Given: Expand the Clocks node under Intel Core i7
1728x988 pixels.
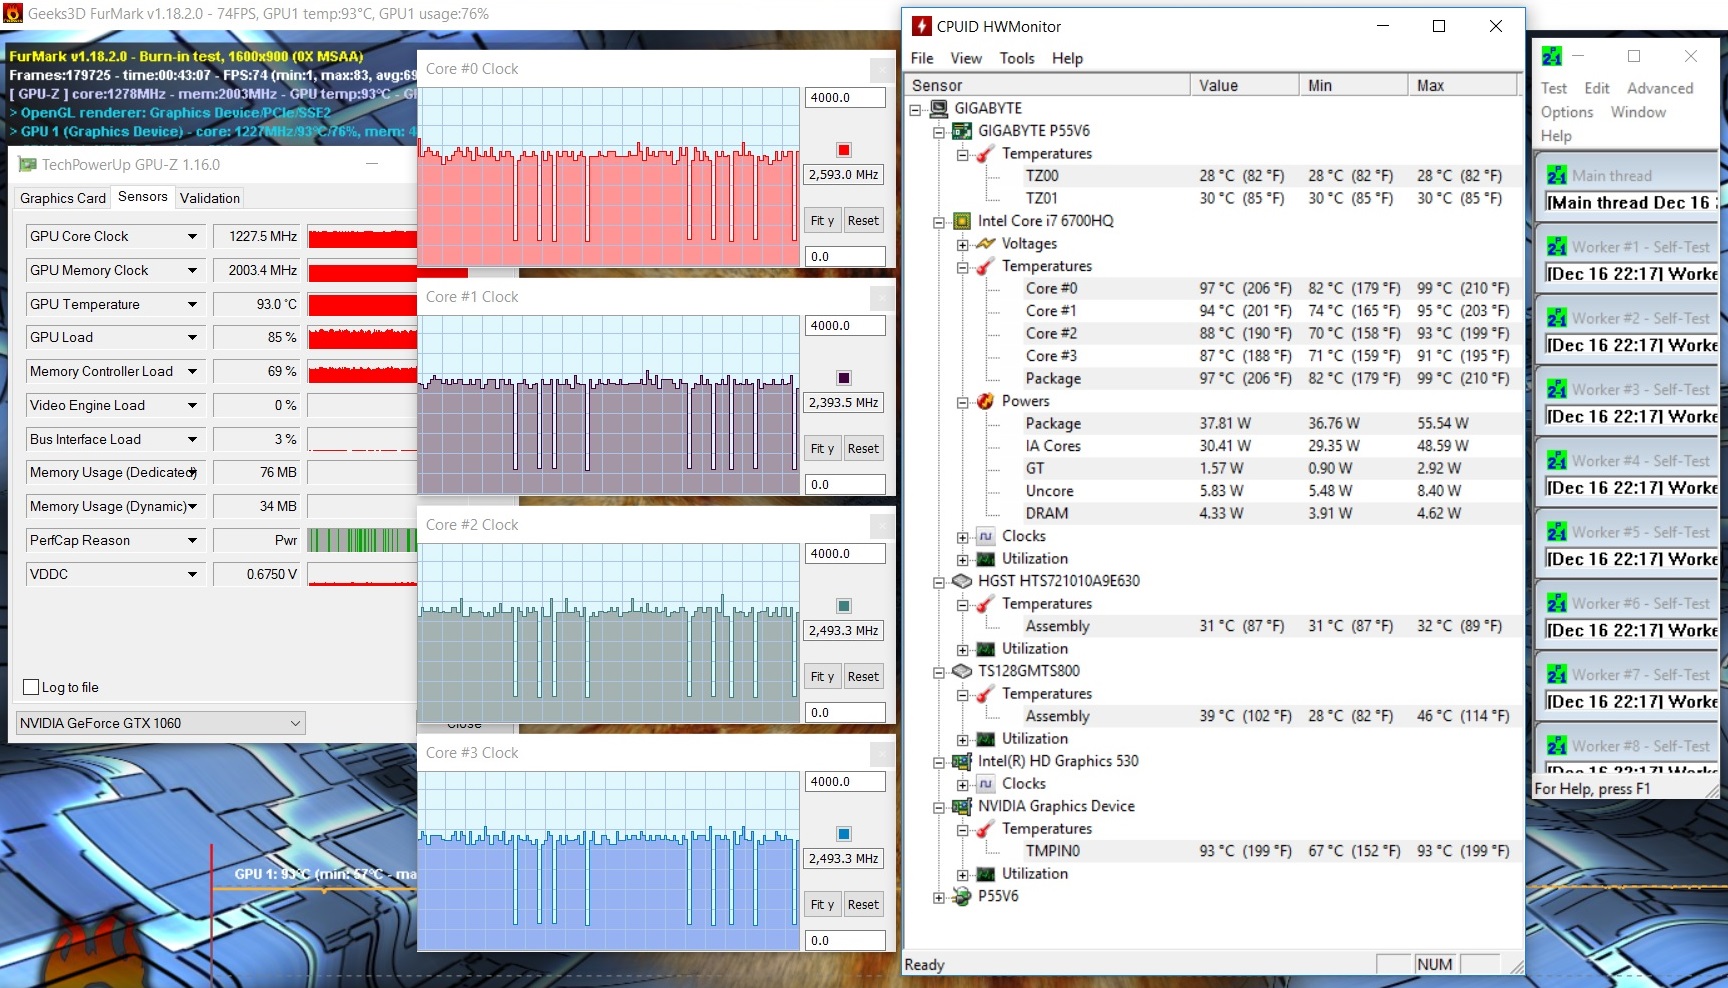Looking at the screenshot, I should pos(962,537).
